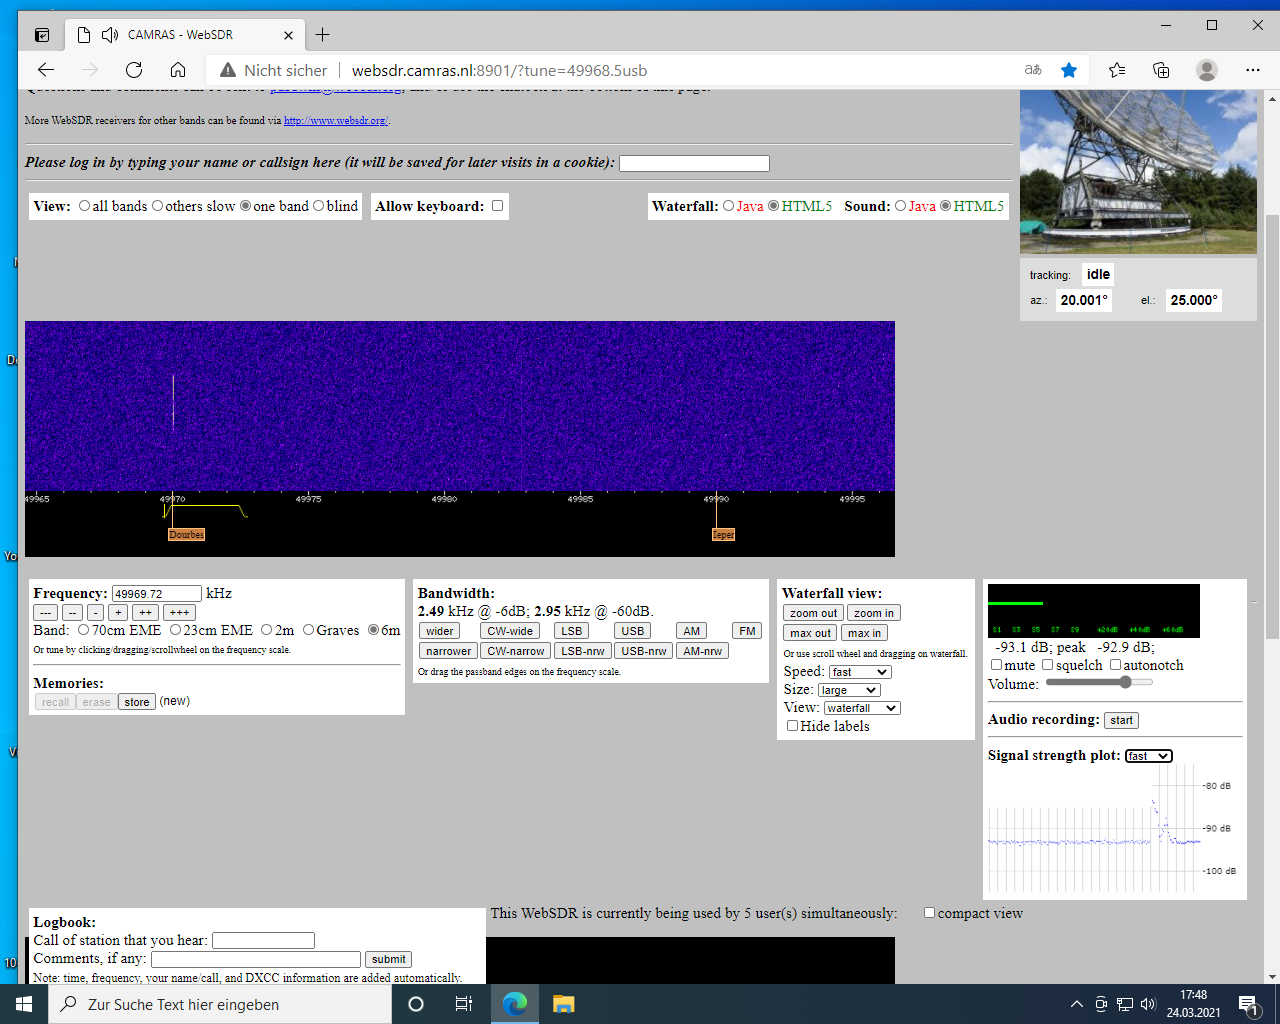Screen dimensions: 1280x1024
Task: Open the browser favorites list
Action: click(1117, 70)
